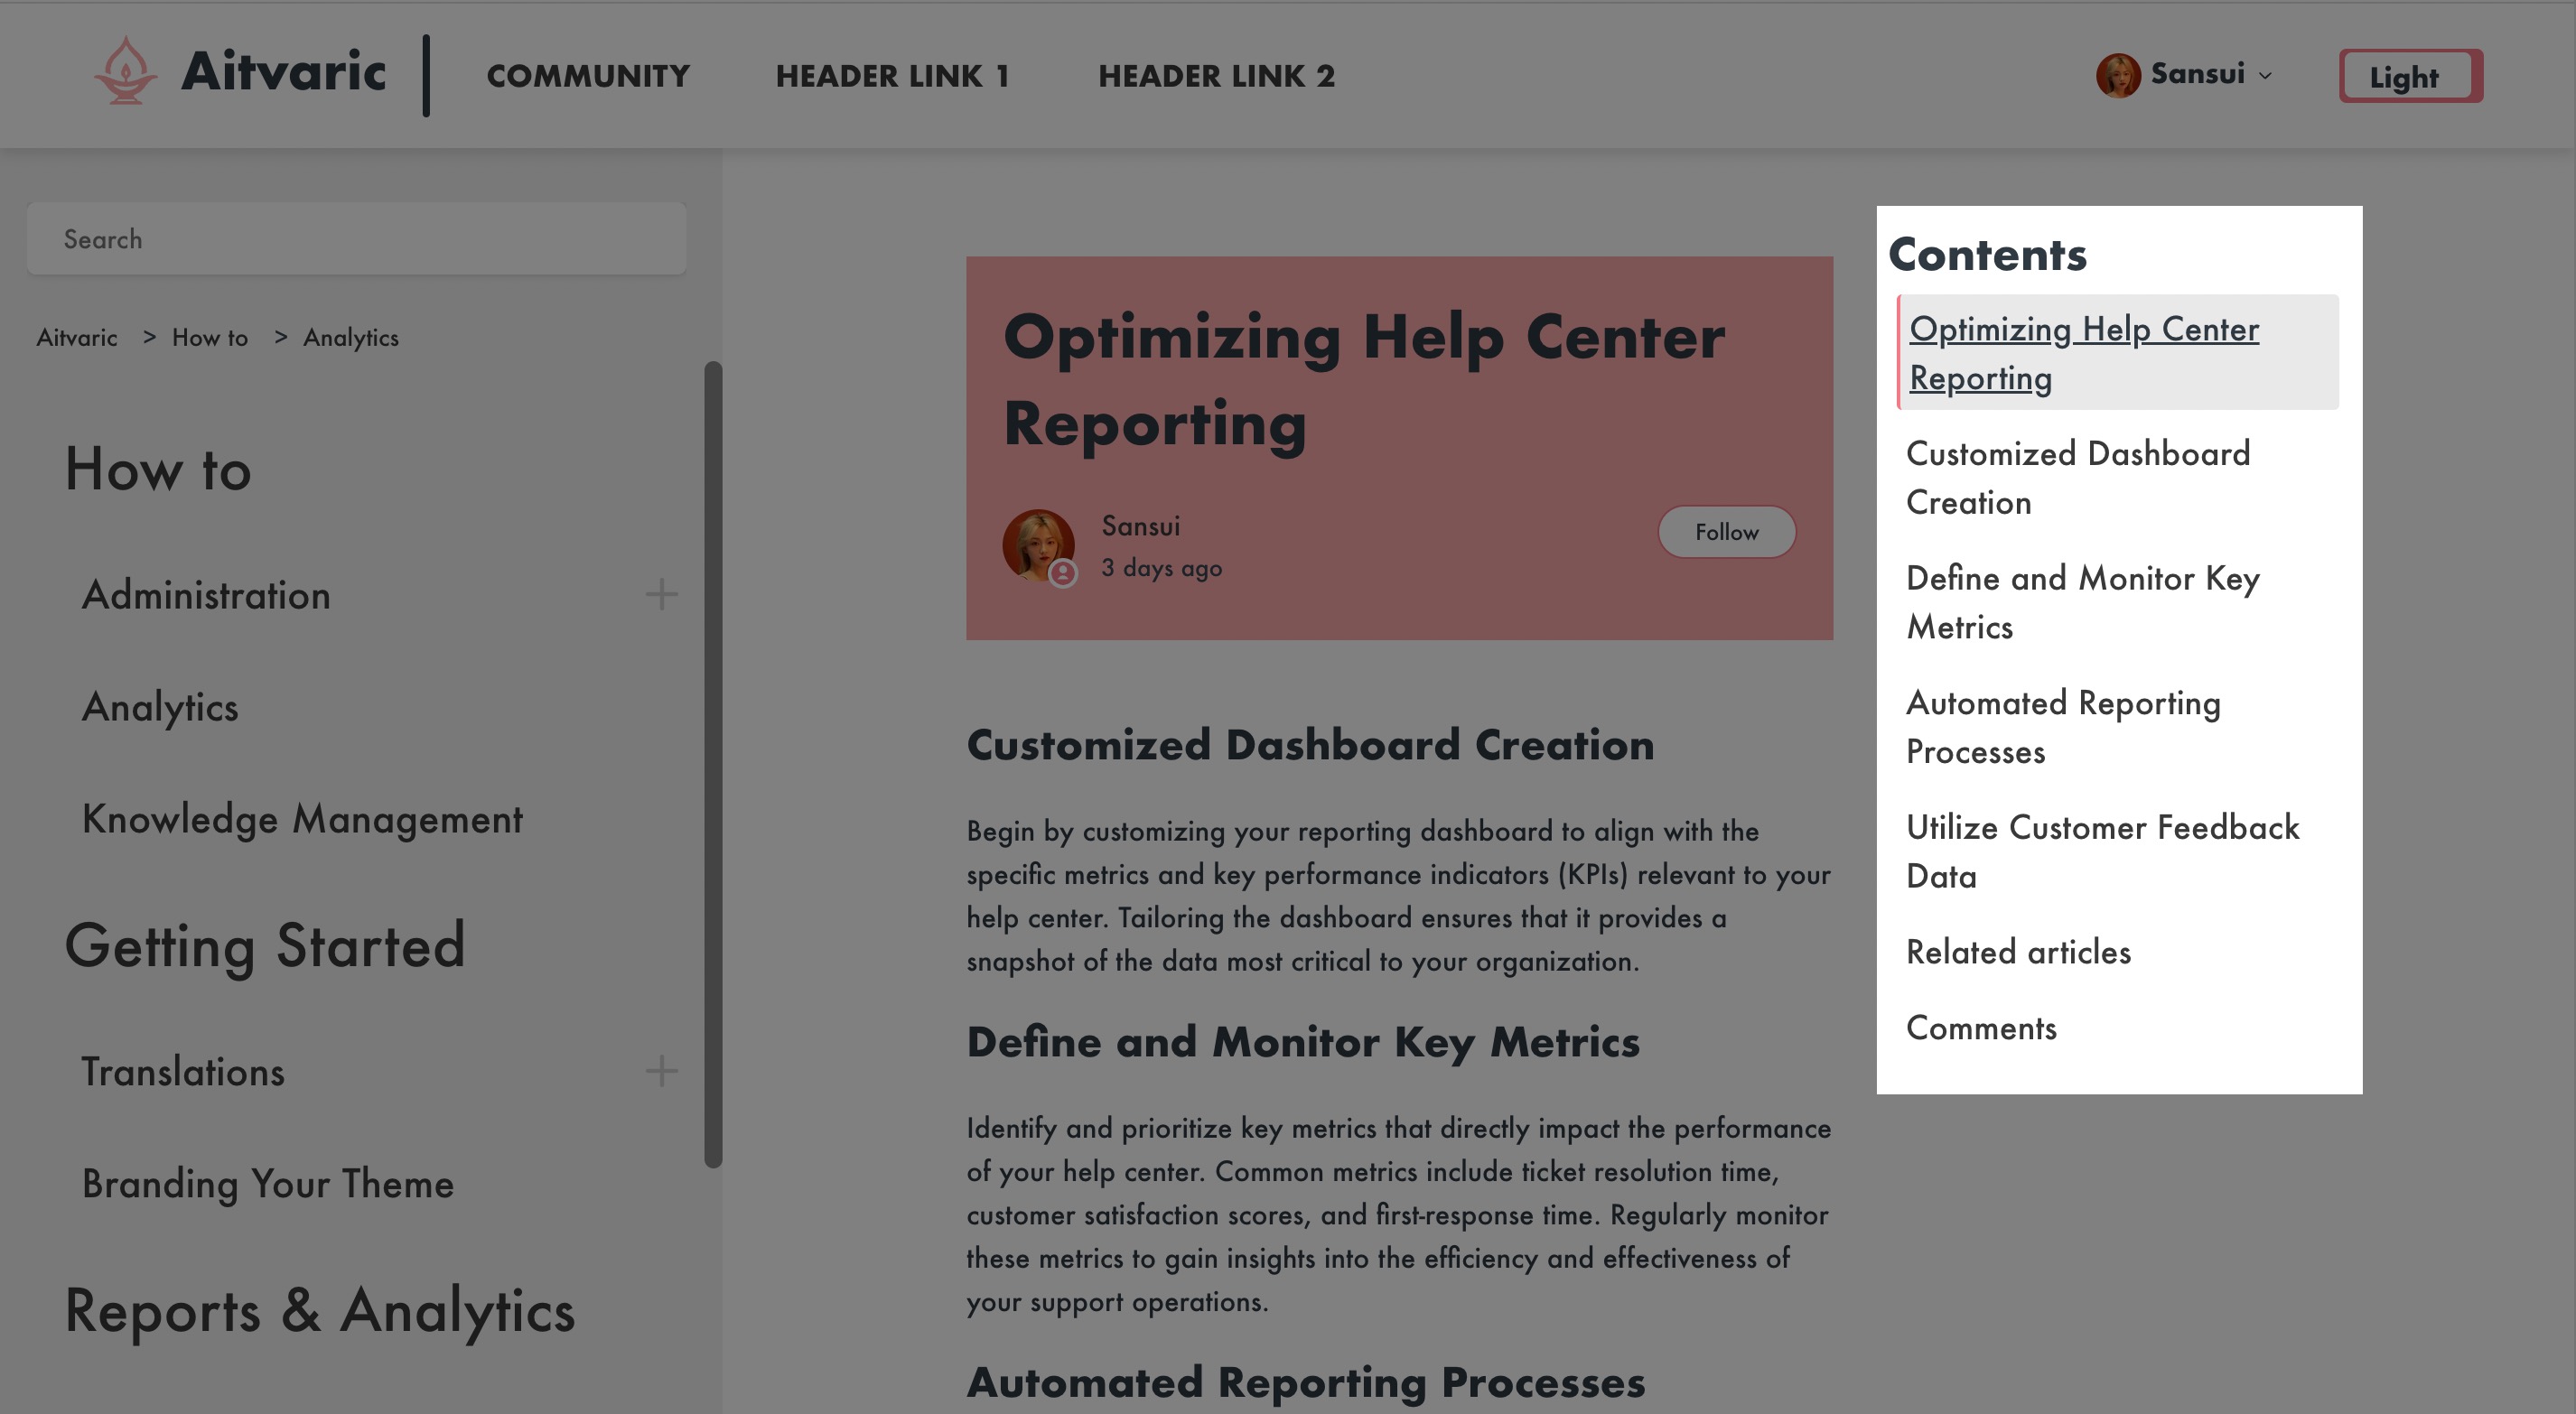Click into the Search field
Viewport: 2576px width, 1414px height.
[x=356, y=239]
